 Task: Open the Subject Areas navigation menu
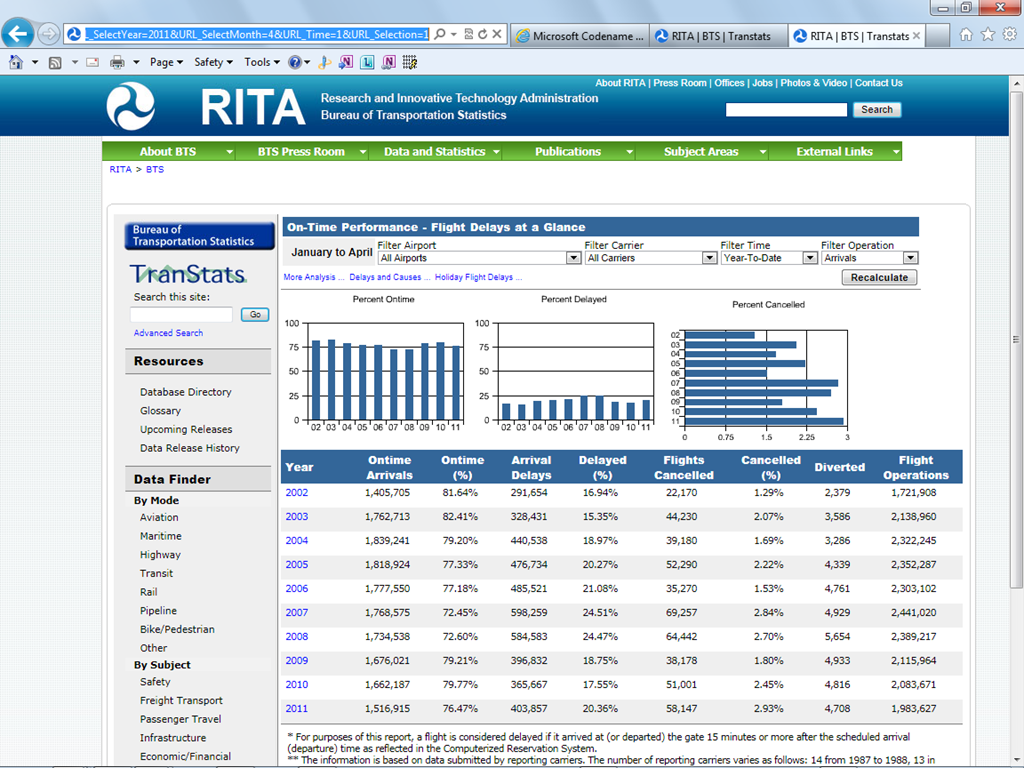[701, 152]
